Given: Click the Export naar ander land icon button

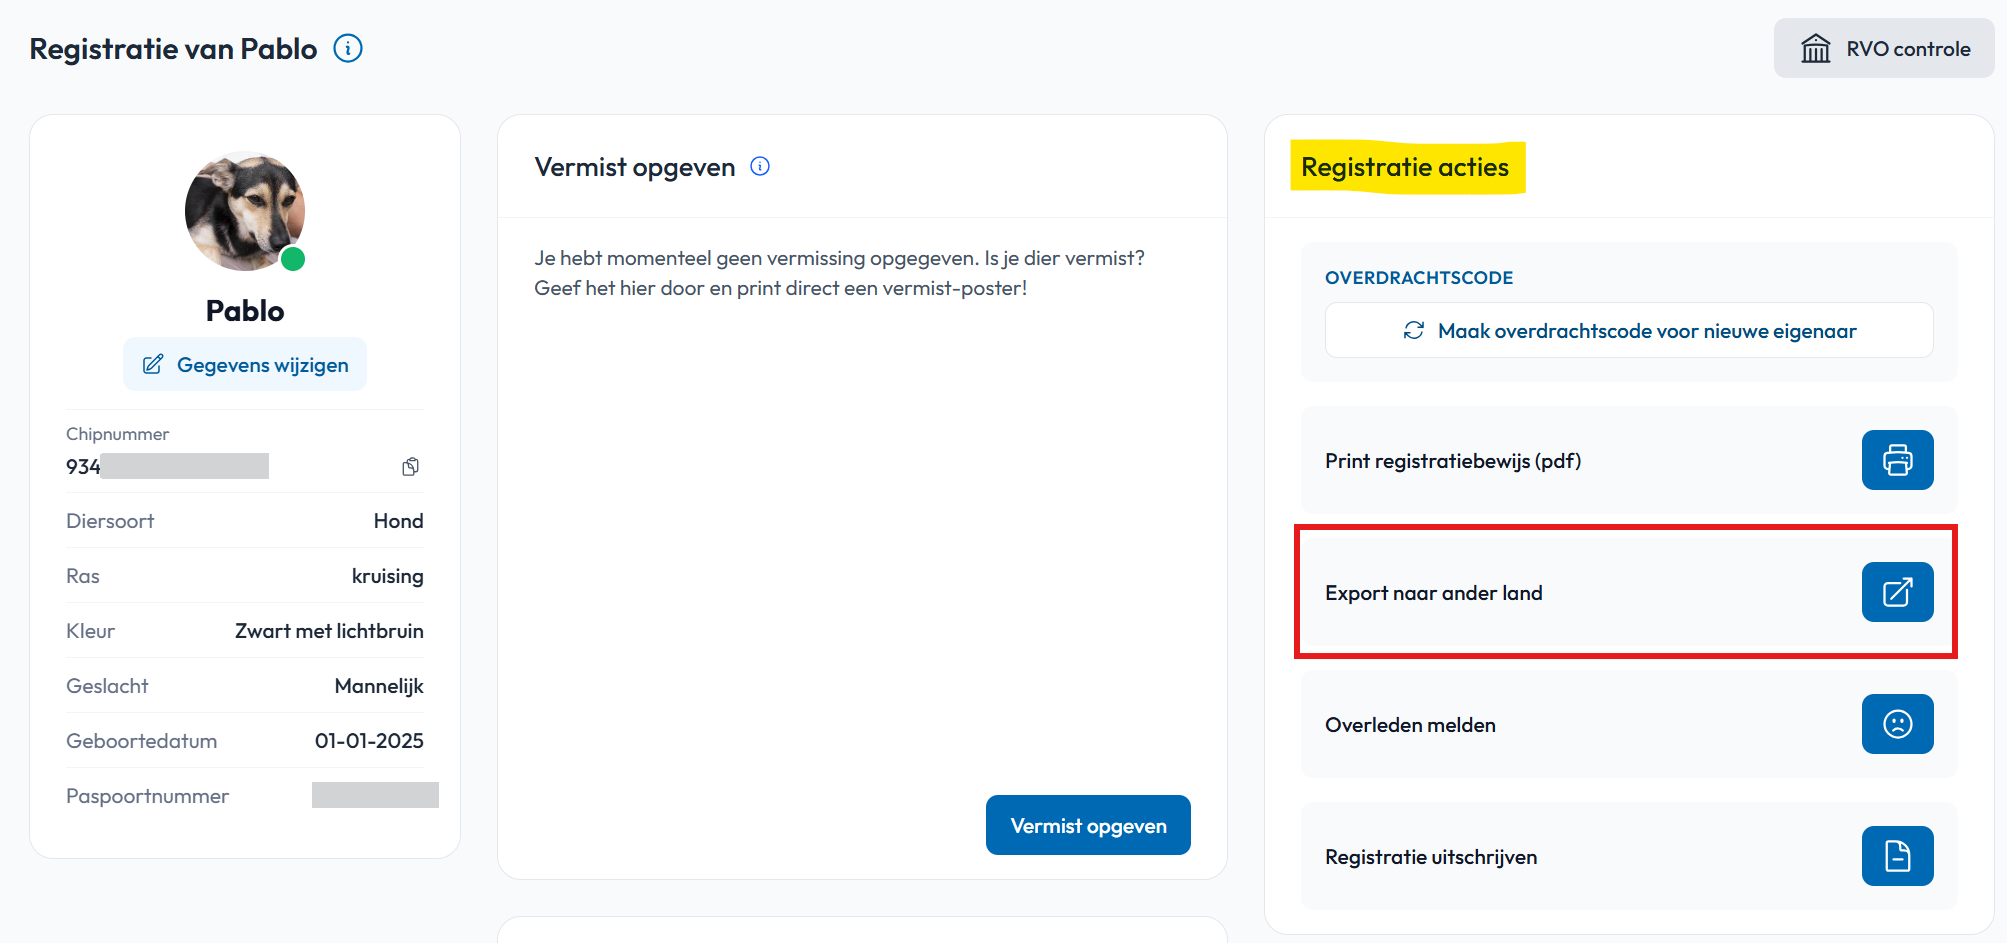Looking at the screenshot, I should (1897, 592).
